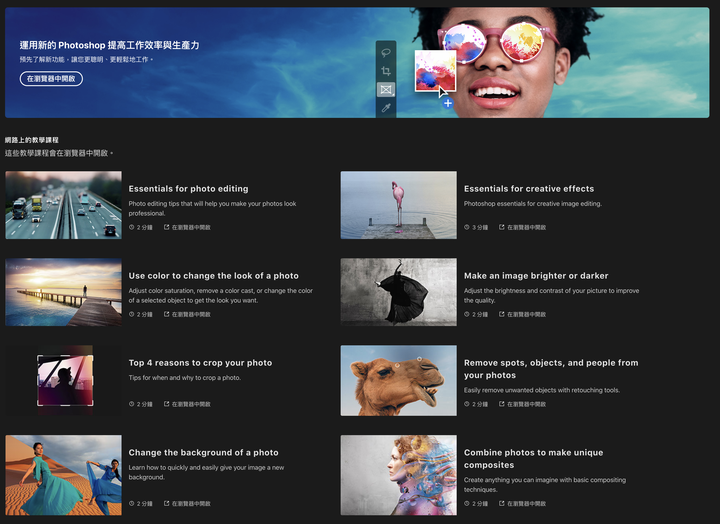This screenshot has height=524, width=720.
Task: Open the flamingo creative effects thumbnail
Action: 399,205
